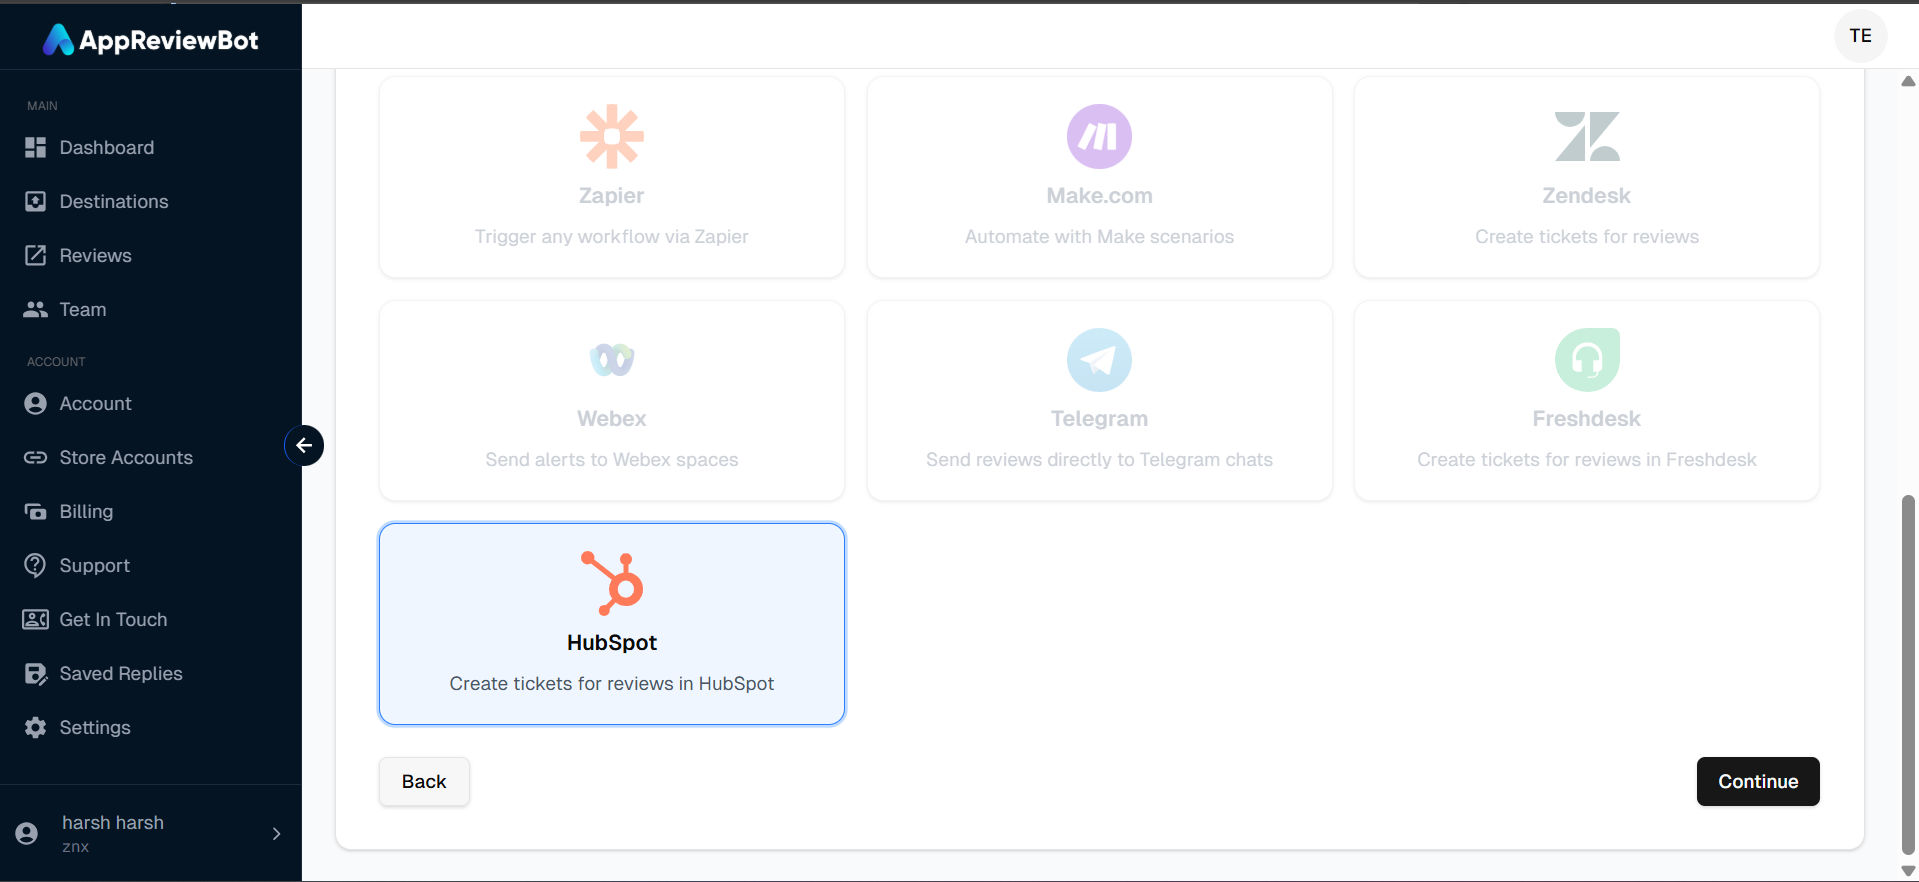
Task: Open the Dashboard grid icon
Action: tap(35, 147)
